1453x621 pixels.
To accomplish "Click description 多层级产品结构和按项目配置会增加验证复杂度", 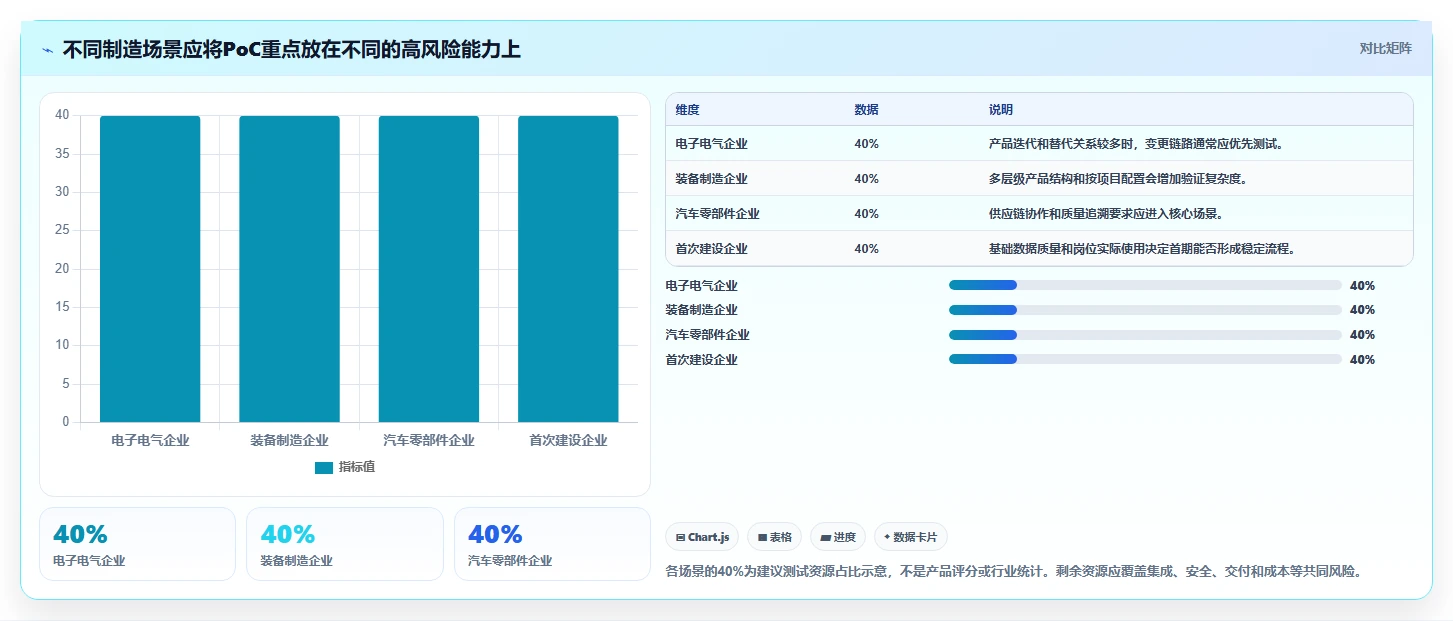I will pyautogui.click(x=1119, y=179).
